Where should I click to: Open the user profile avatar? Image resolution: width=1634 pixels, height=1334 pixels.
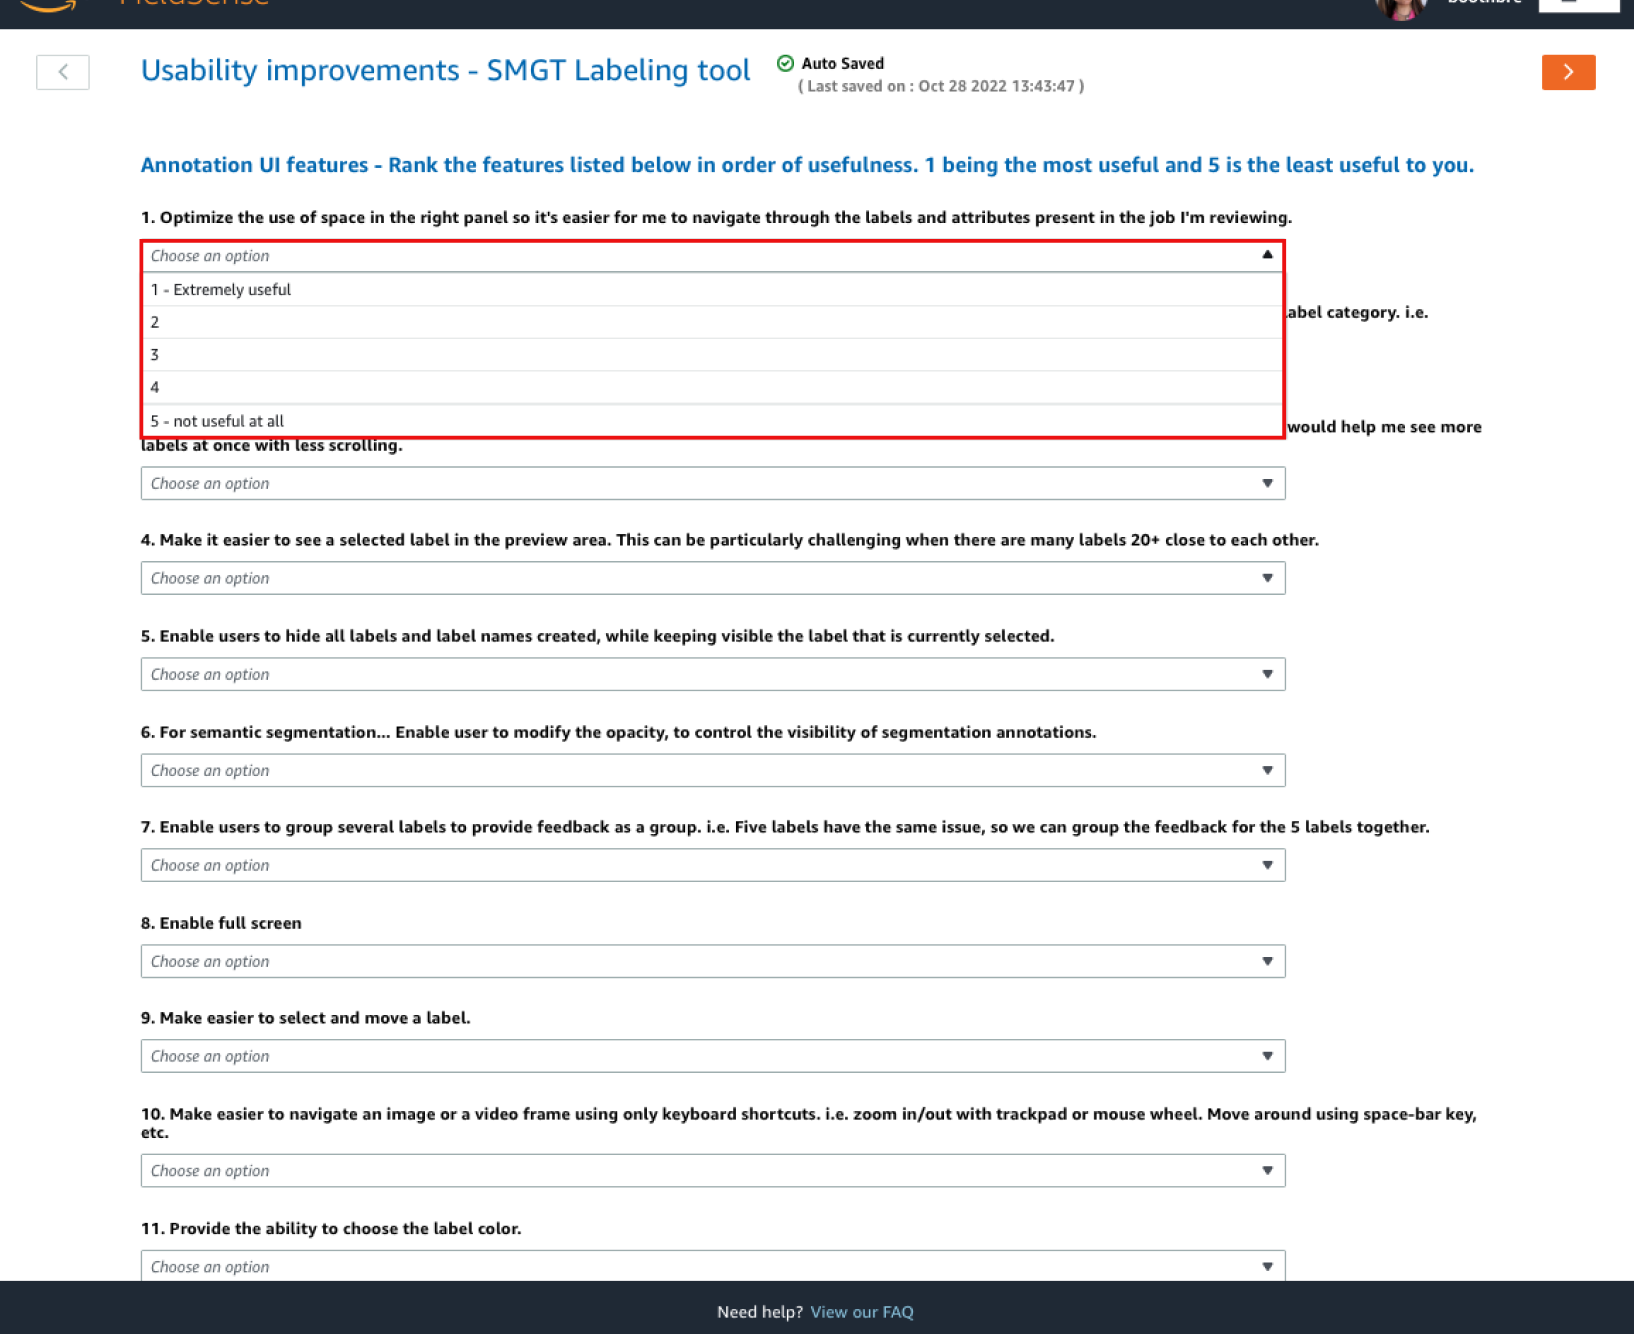1400,8
